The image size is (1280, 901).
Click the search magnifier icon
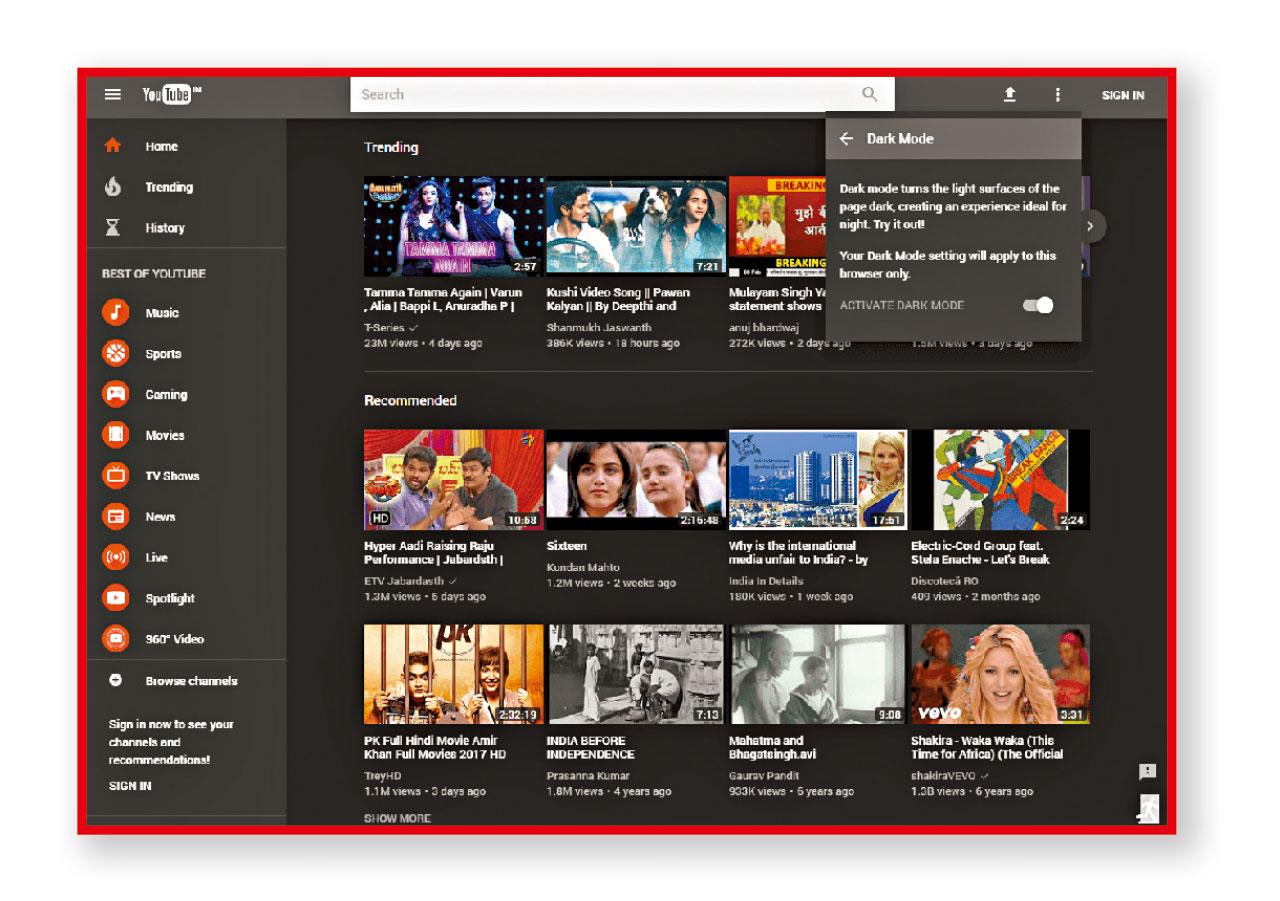click(x=869, y=94)
